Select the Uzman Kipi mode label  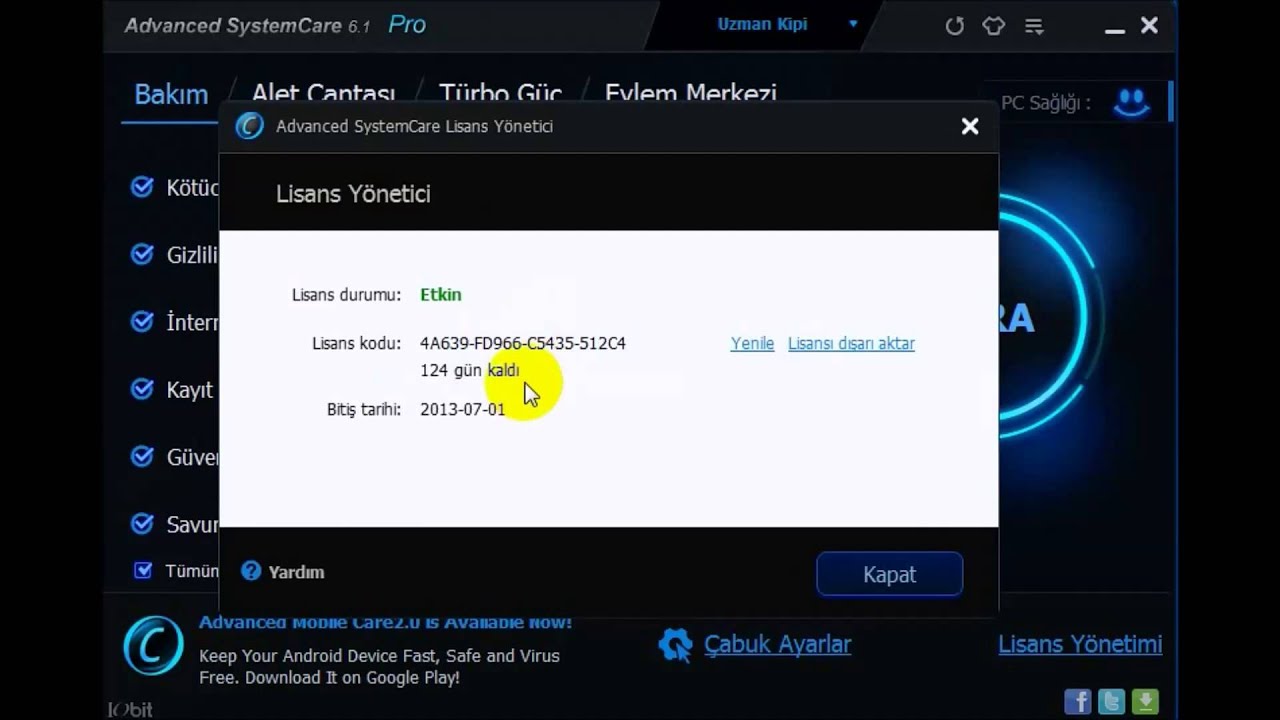coord(762,24)
